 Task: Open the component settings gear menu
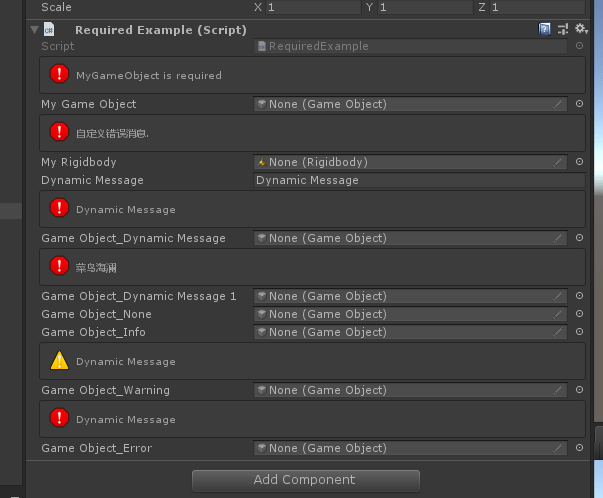coord(579,30)
